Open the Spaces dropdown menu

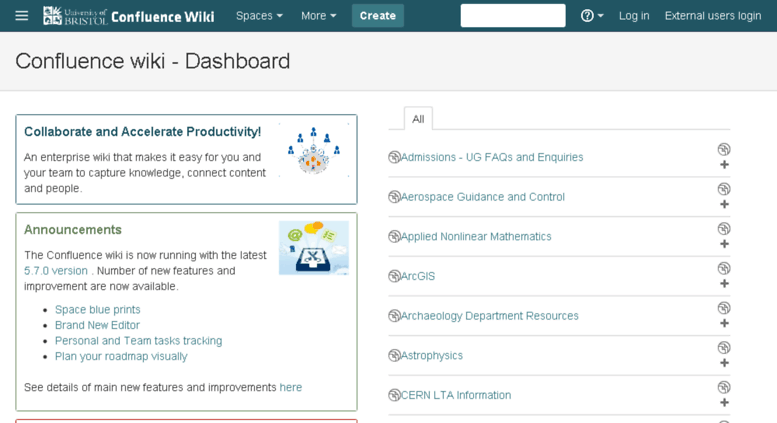[259, 16]
